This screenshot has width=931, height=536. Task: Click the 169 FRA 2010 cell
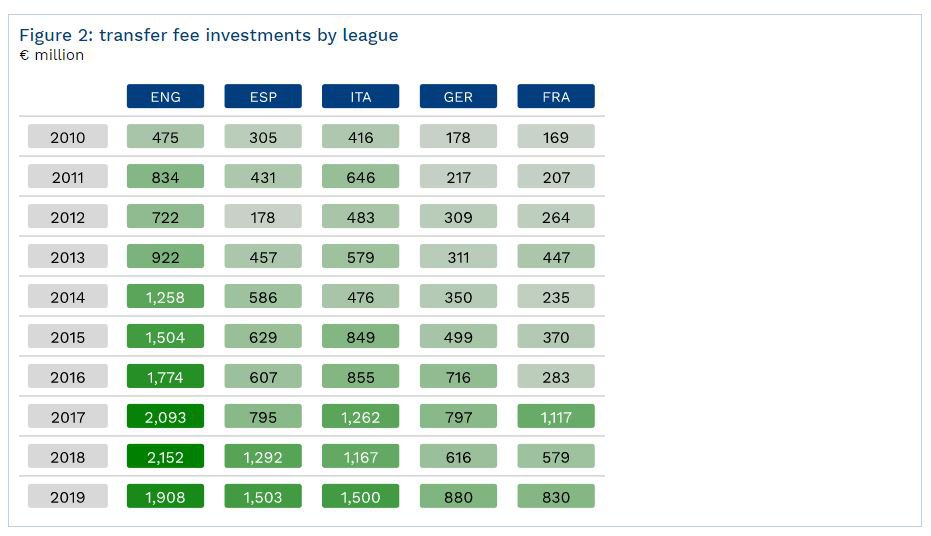point(556,137)
